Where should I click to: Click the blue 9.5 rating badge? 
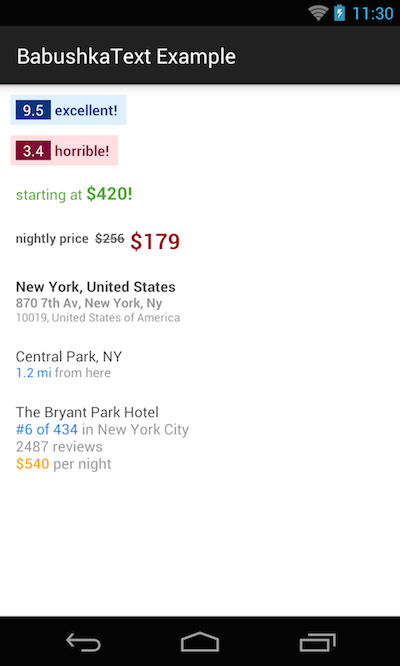pyautogui.click(x=33, y=110)
